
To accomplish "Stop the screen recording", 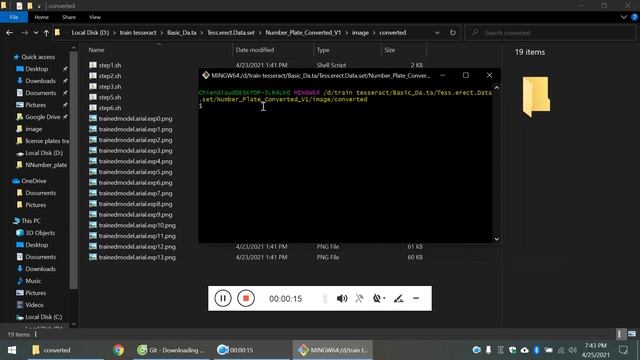I will point(246,298).
